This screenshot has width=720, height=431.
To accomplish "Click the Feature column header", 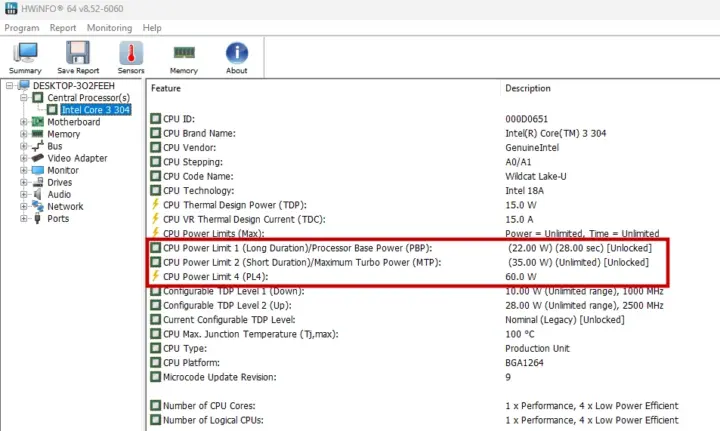I will tap(166, 88).
